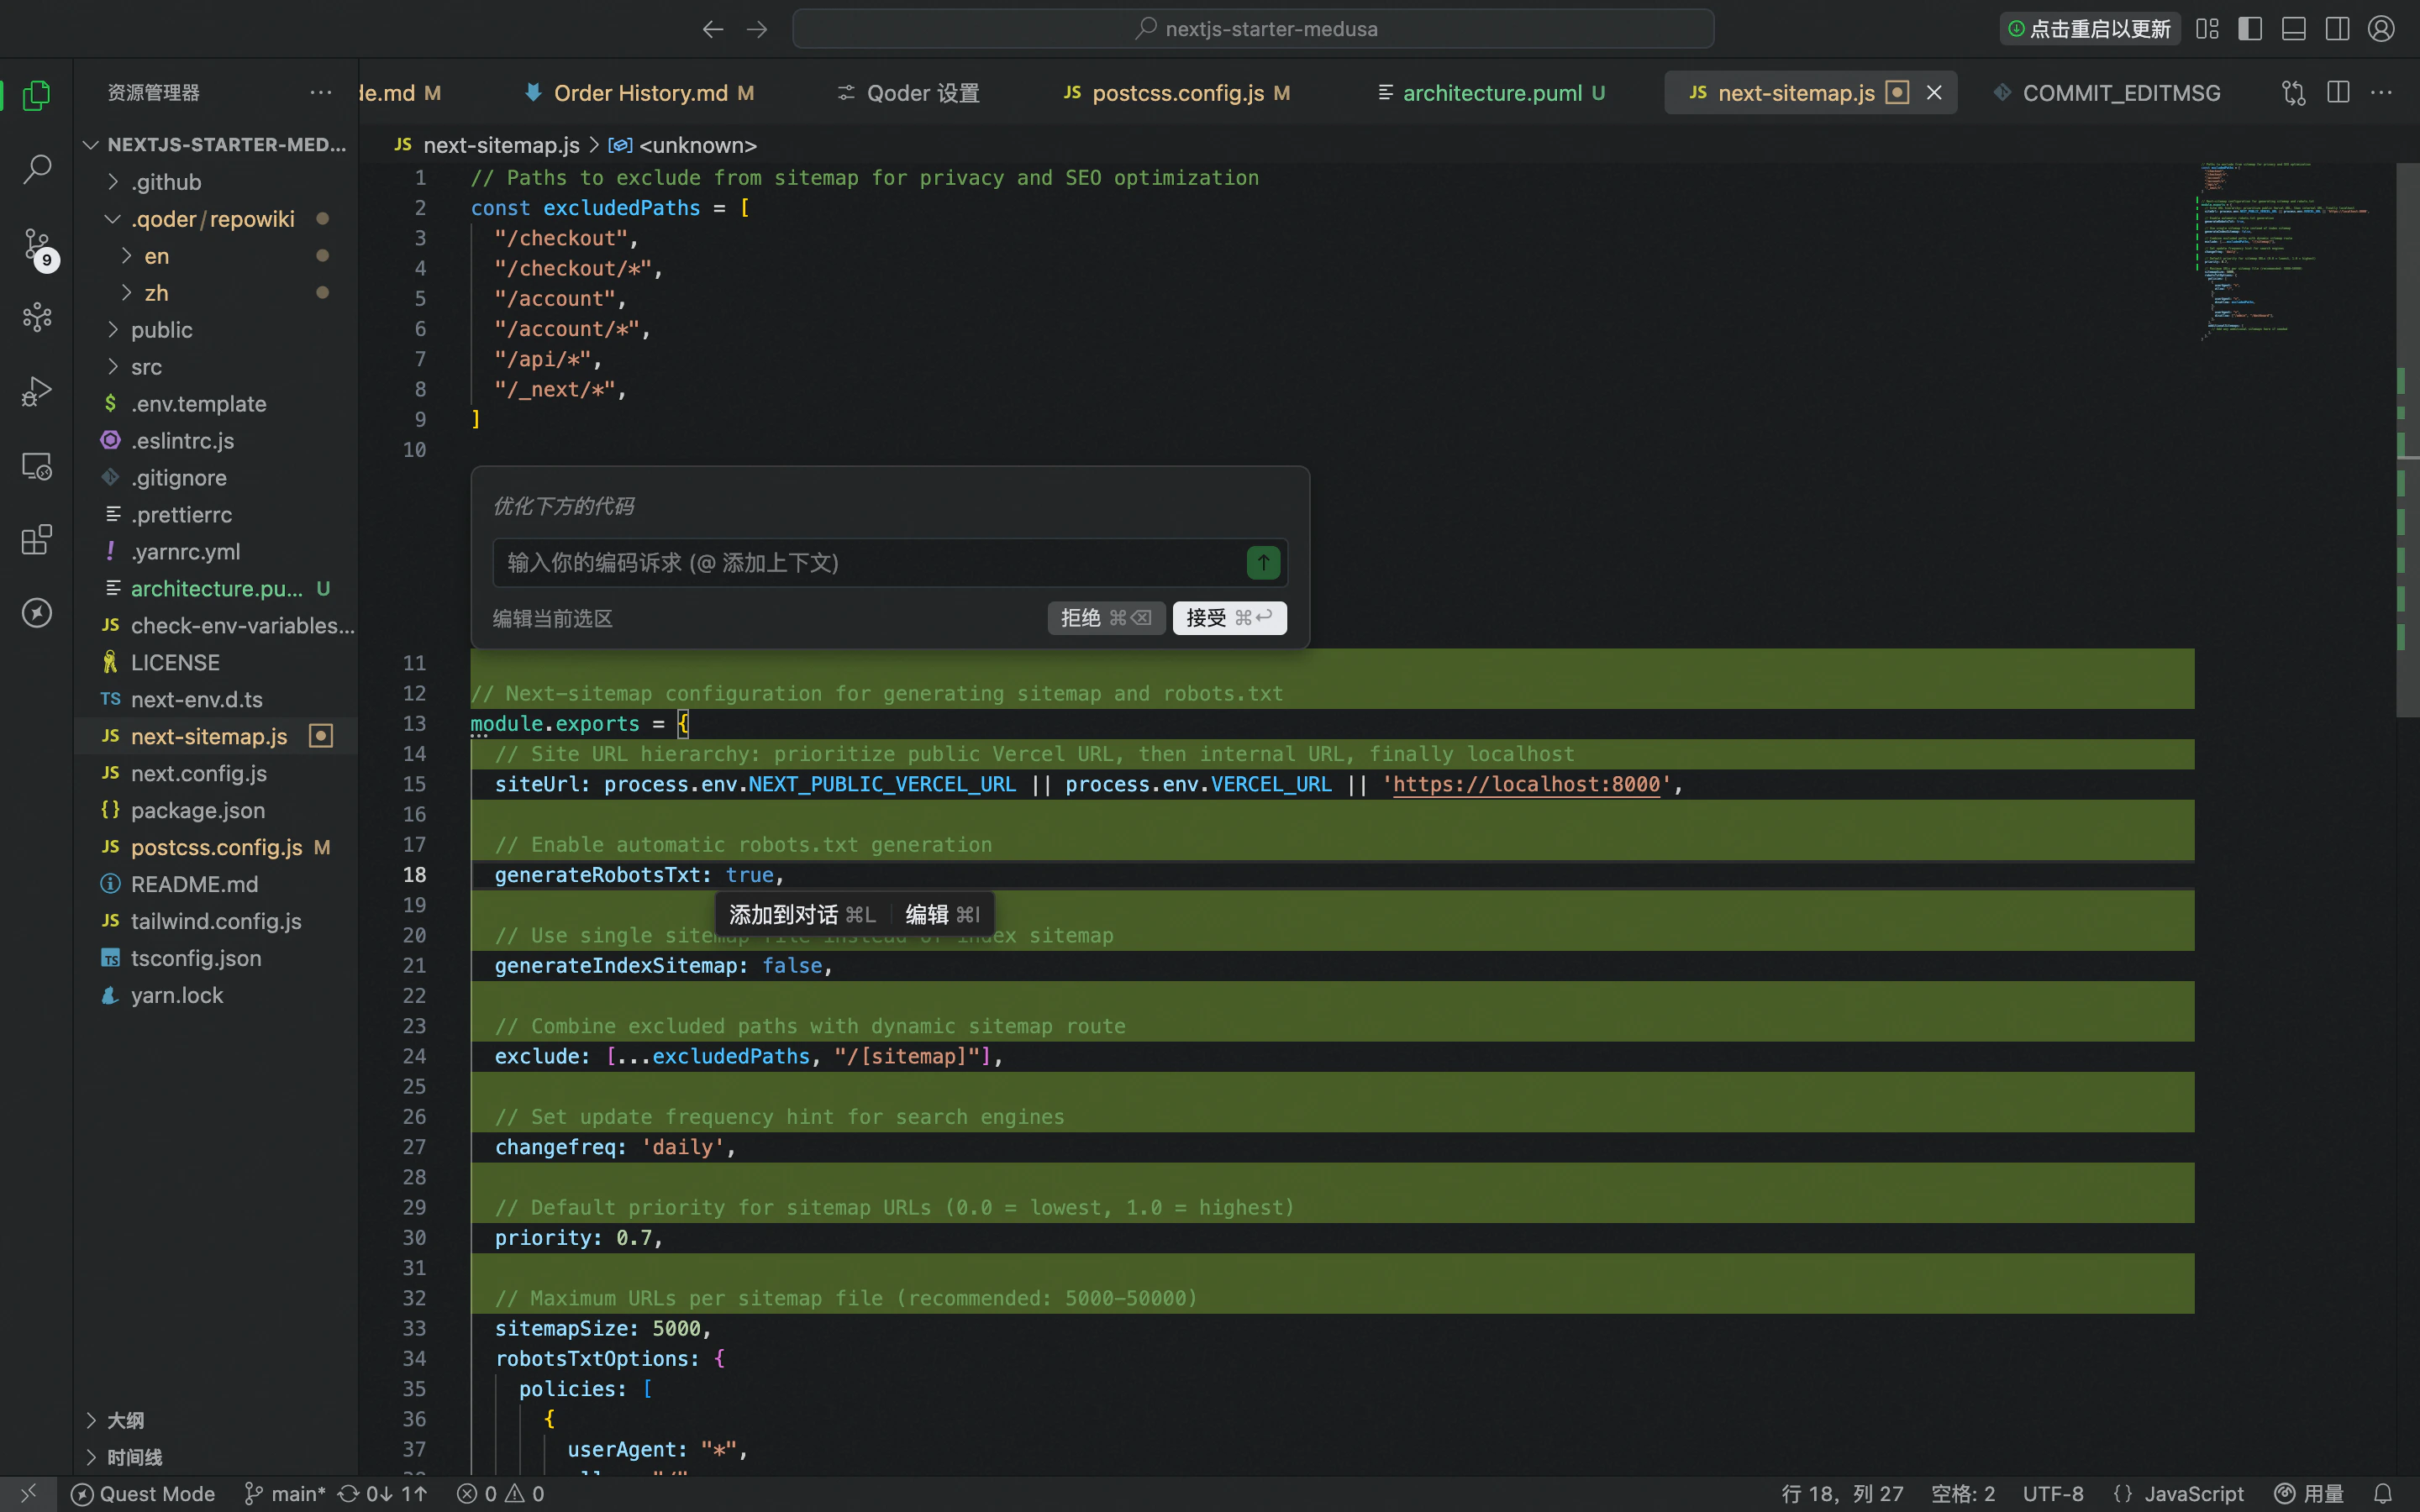The image size is (2420, 1512).
Task: Toggle the secondary side bar
Action: [x=2338, y=29]
